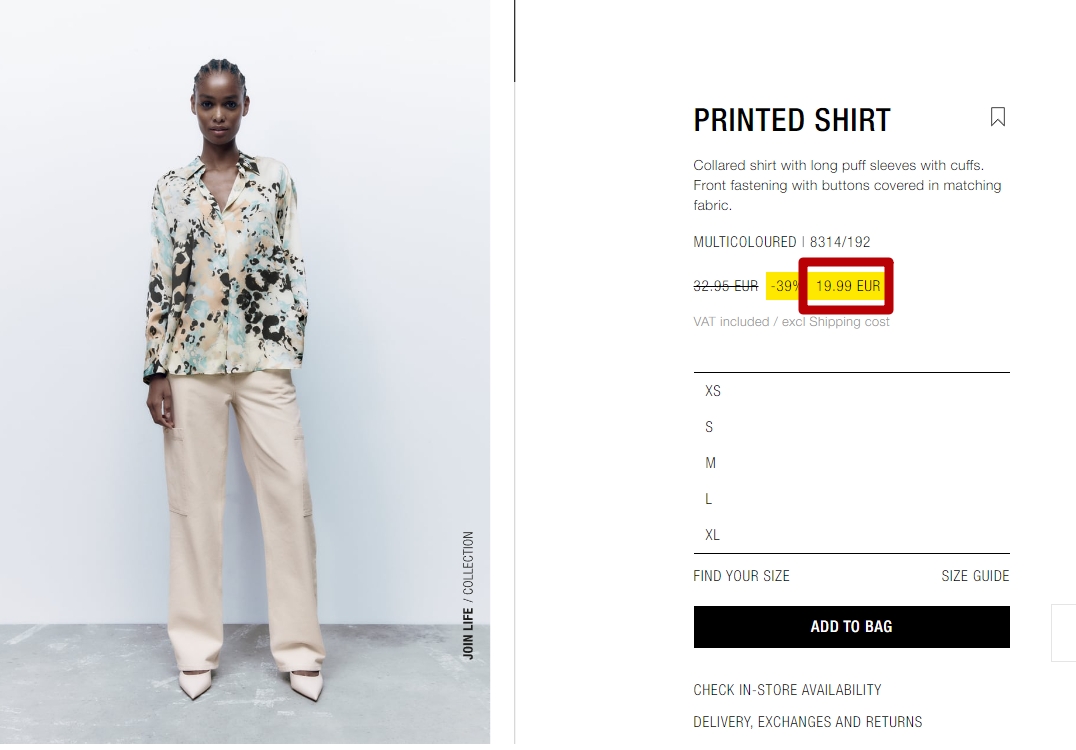Click the Multicoloured 8314/192 reference text
The height and width of the screenshot is (750, 1076).
click(x=782, y=242)
